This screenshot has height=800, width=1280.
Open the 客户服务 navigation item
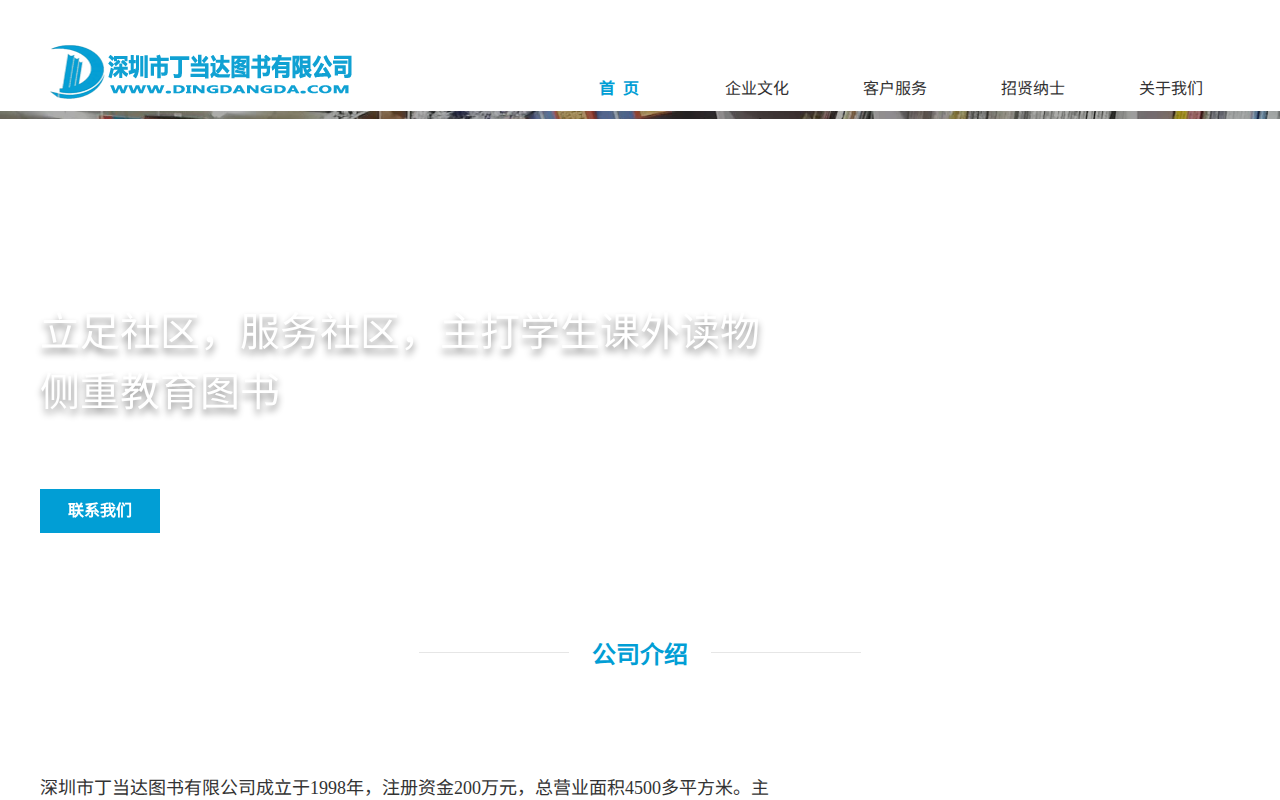tap(895, 88)
